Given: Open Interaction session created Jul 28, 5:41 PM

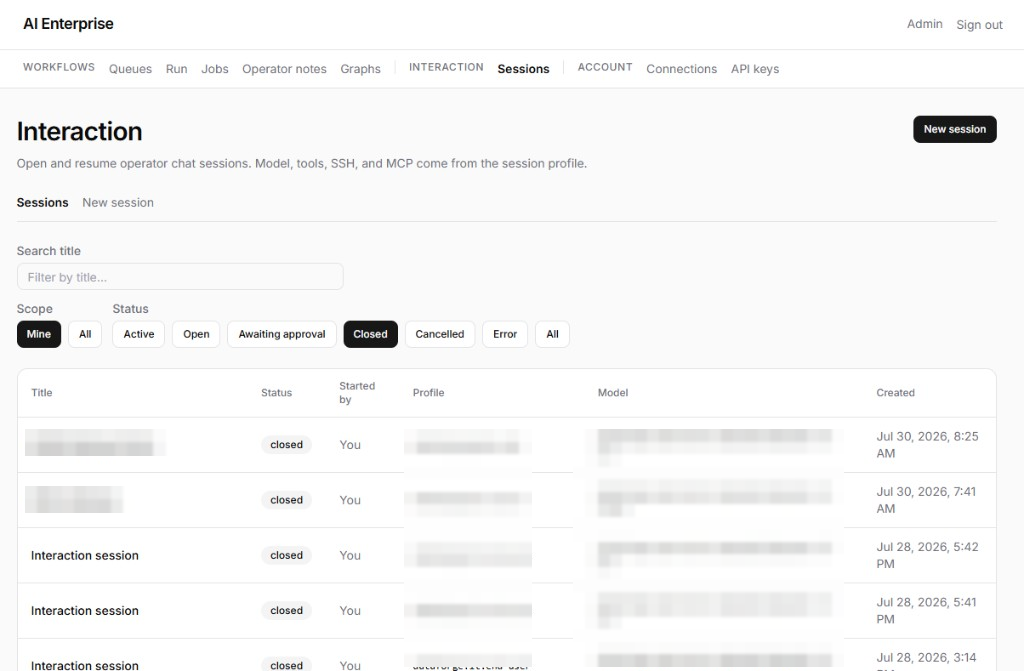Looking at the screenshot, I should click(x=85, y=611).
